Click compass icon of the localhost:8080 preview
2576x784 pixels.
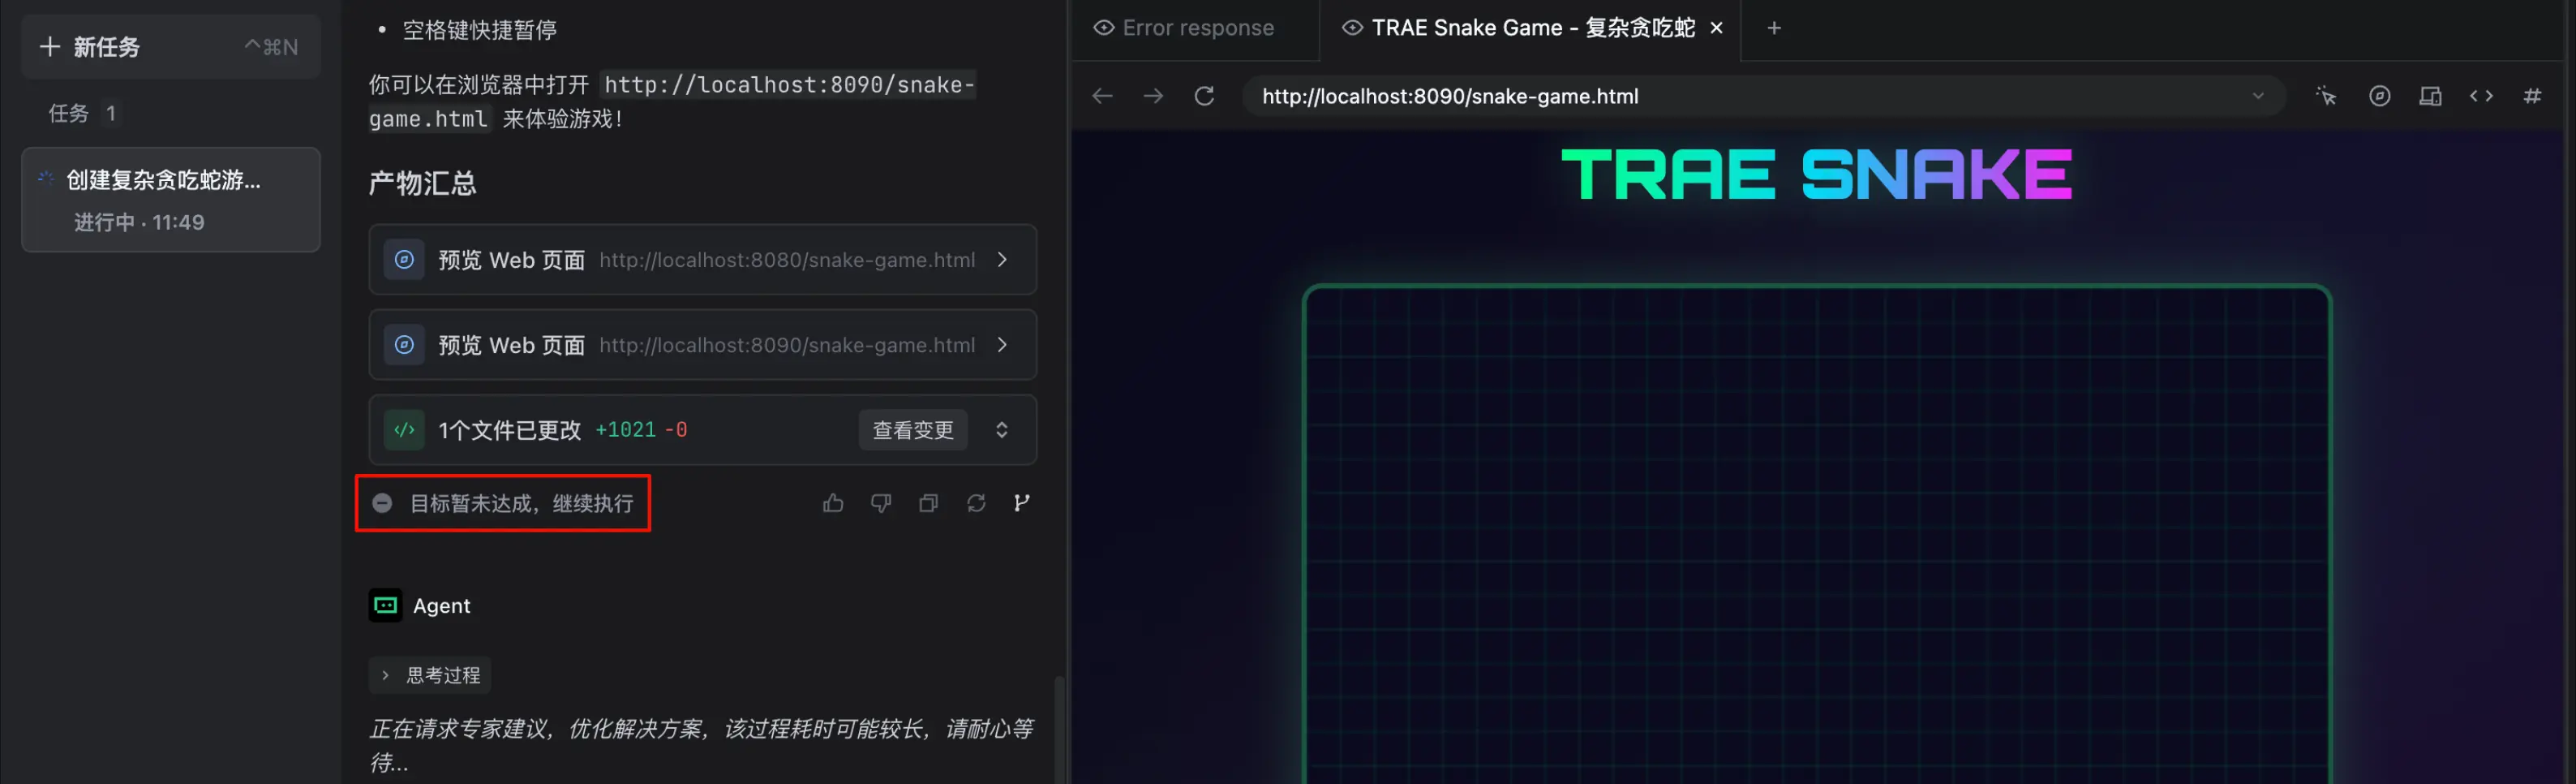click(x=404, y=260)
